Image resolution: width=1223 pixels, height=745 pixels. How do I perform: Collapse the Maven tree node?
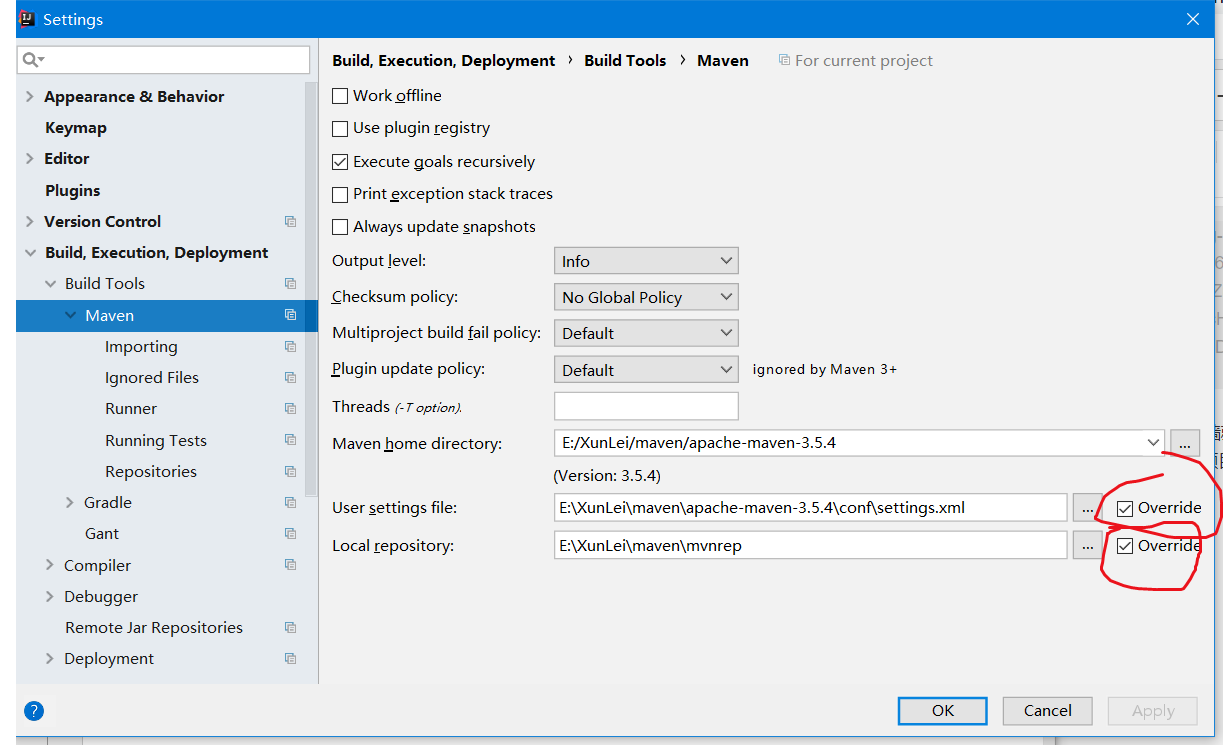point(70,315)
